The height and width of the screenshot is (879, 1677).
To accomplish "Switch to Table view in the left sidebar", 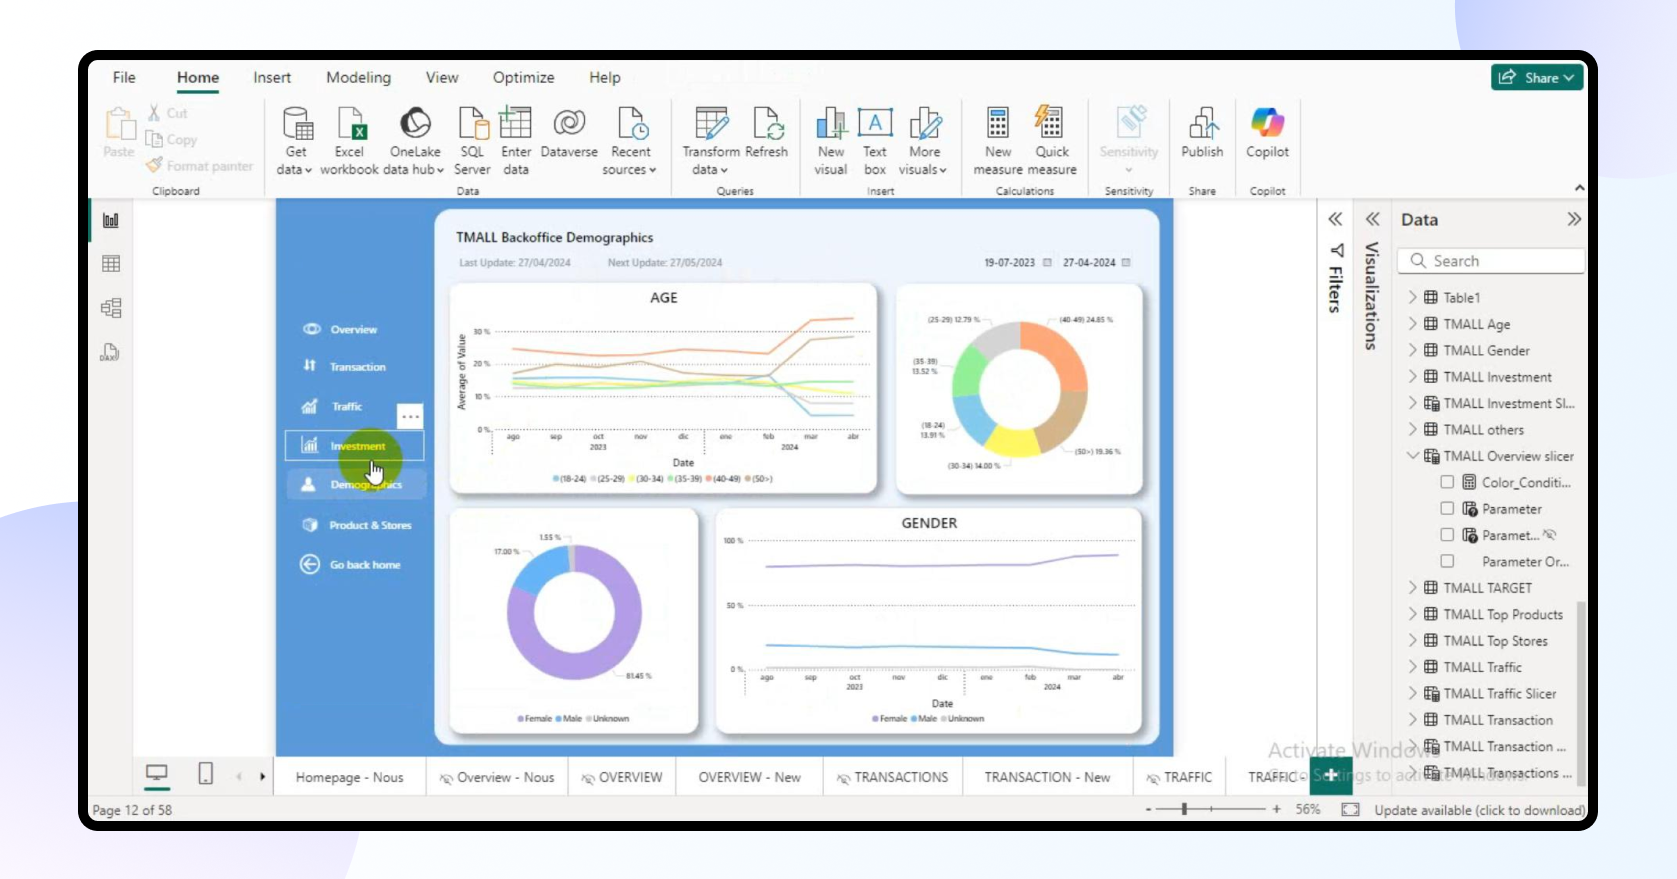I will click(x=111, y=264).
